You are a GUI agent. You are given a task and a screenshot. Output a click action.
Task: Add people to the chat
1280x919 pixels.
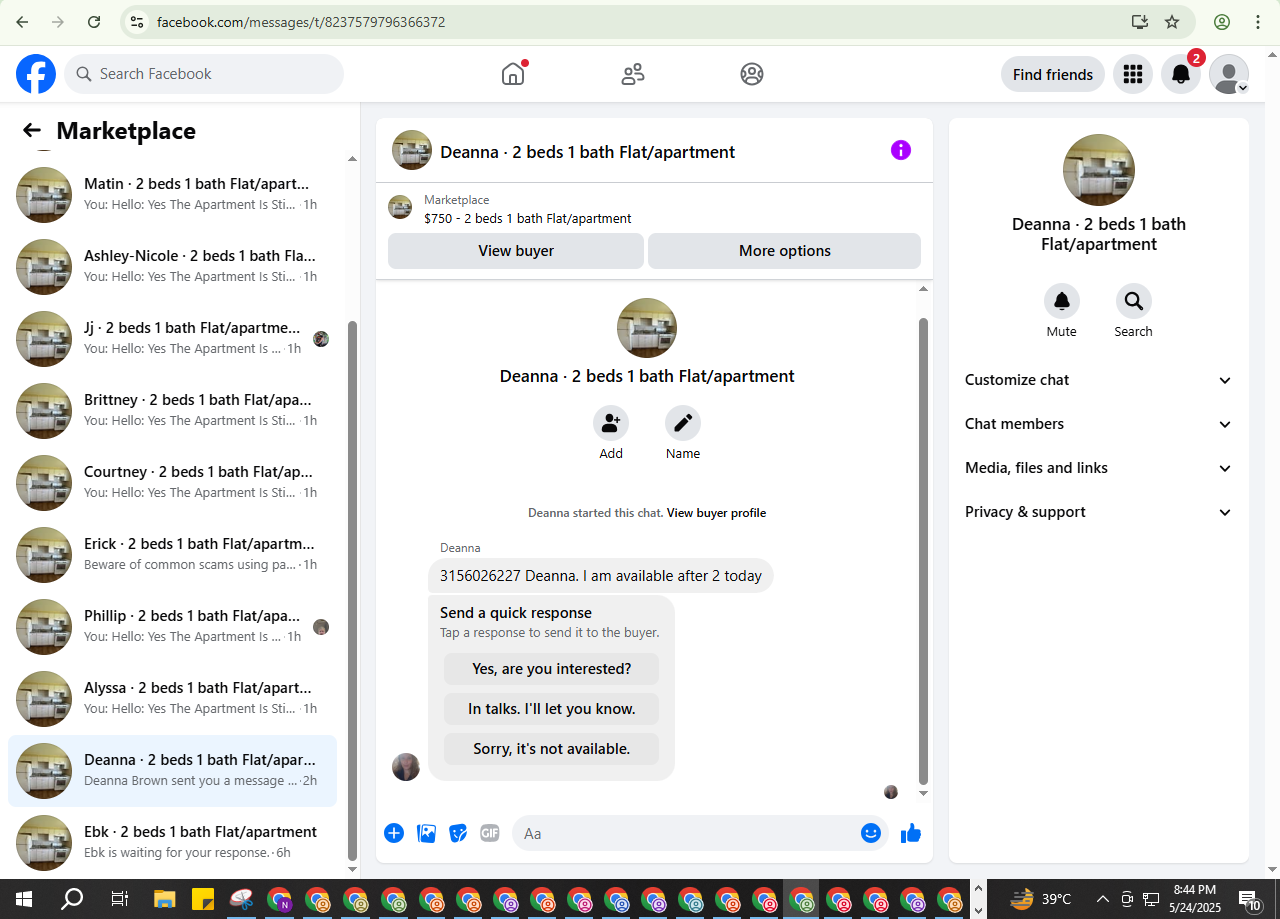(x=611, y=423)
